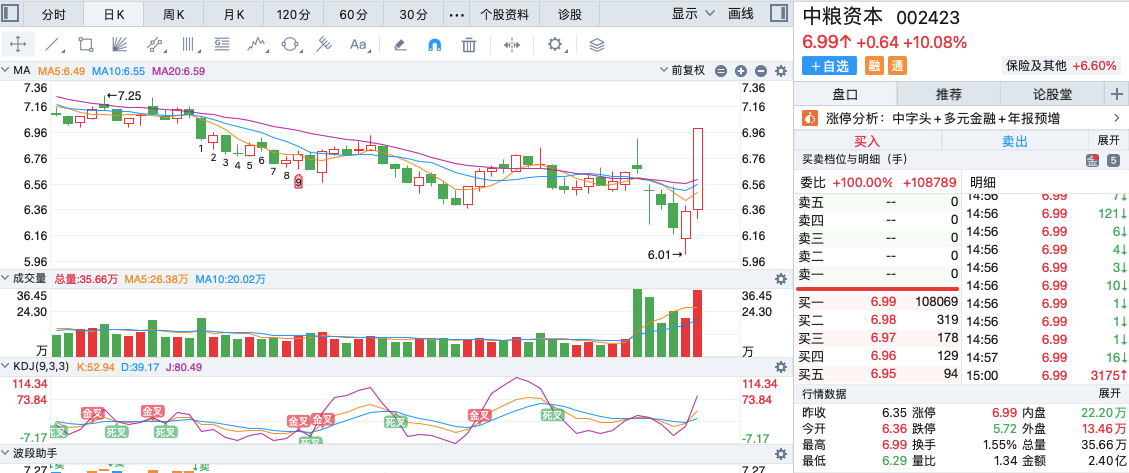Image resolution: width=1129 pixels, height=473 pixels.
Task: Select the text note annotation tool
Action: 222,45
